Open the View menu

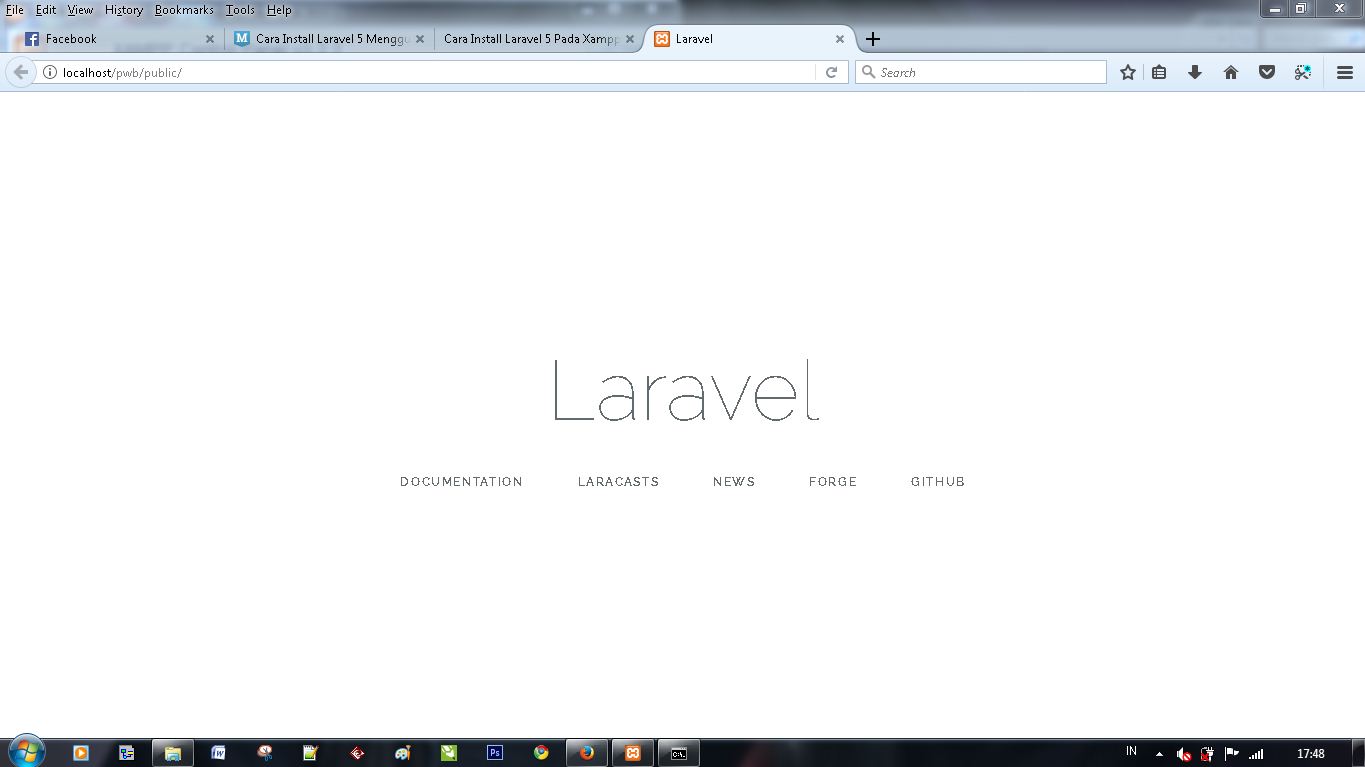80,10
